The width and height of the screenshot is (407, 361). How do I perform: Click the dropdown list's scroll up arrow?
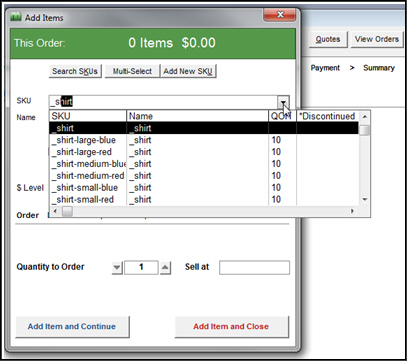point(365,117)
